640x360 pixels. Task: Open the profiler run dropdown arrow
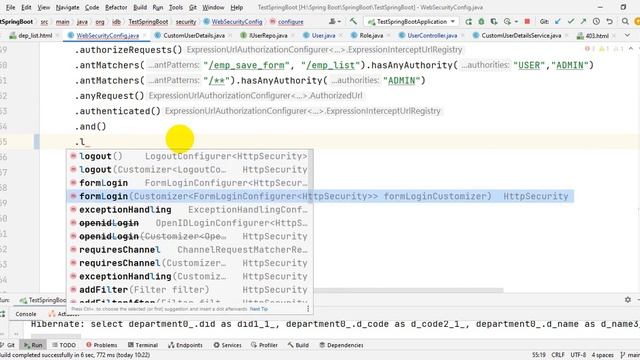click(x=516, y=22)
